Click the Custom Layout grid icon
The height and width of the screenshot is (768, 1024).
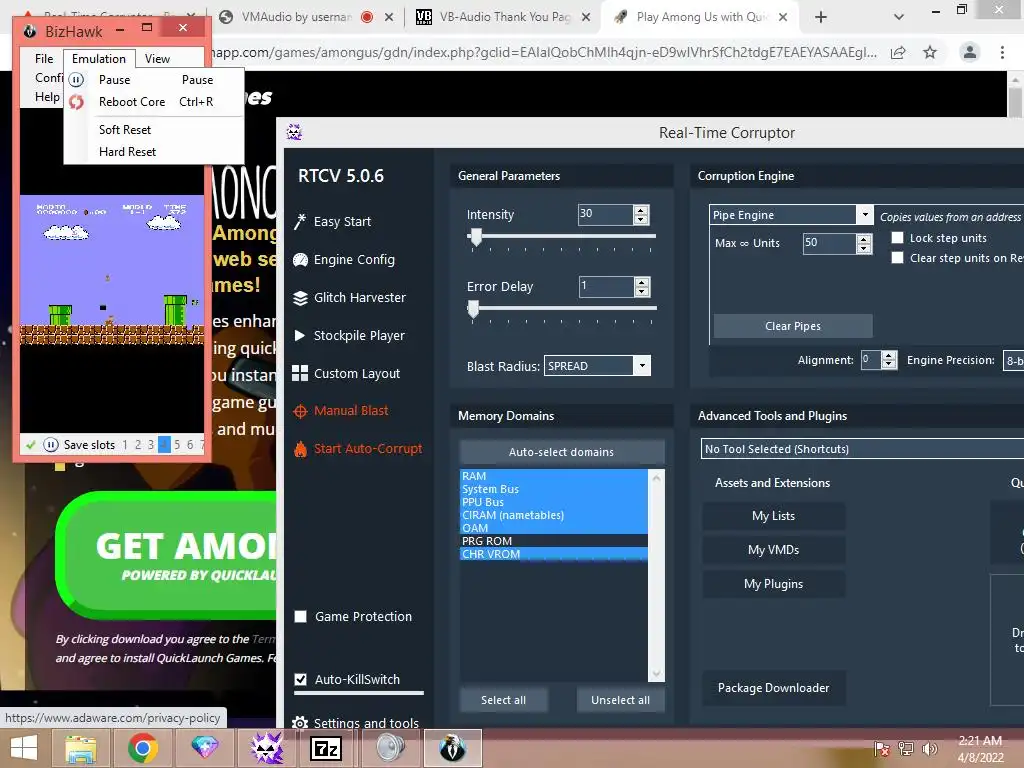300,373
